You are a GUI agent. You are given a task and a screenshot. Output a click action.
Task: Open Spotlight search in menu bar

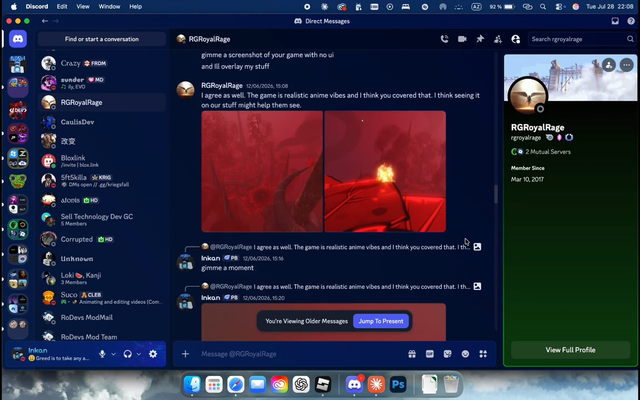(543, 7)
